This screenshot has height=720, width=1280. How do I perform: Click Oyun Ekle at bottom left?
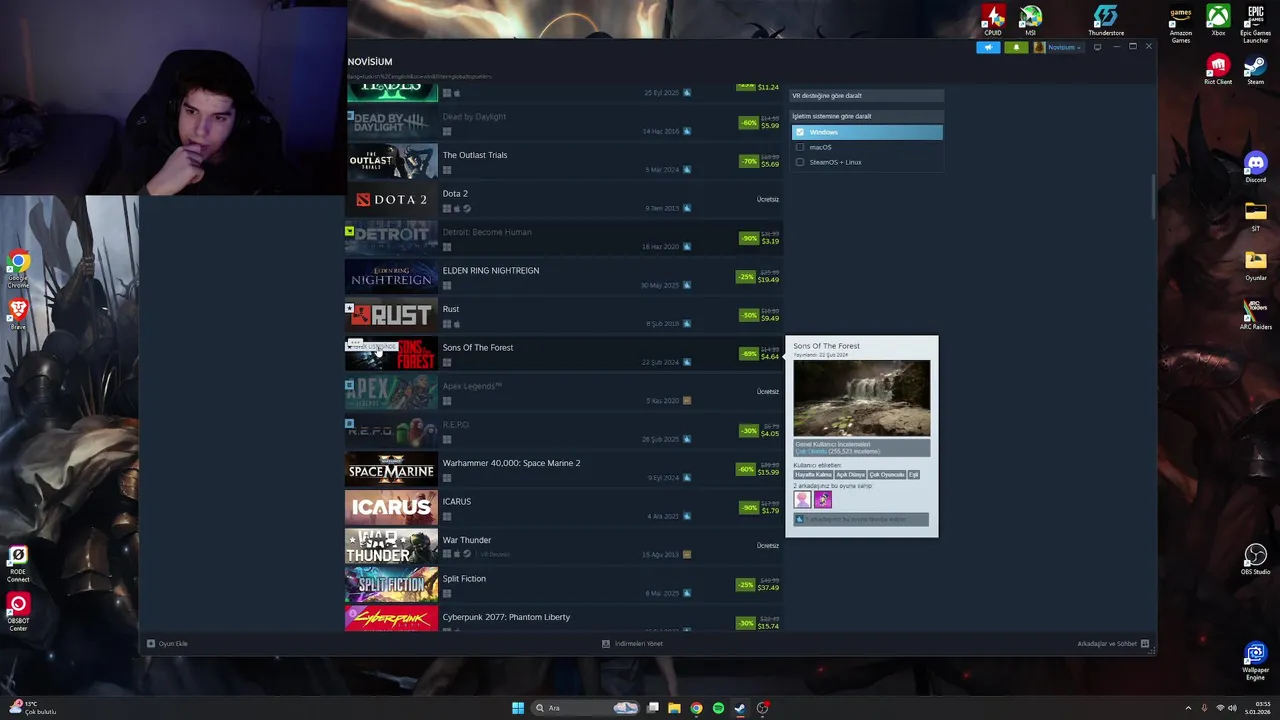pos(168,643)
